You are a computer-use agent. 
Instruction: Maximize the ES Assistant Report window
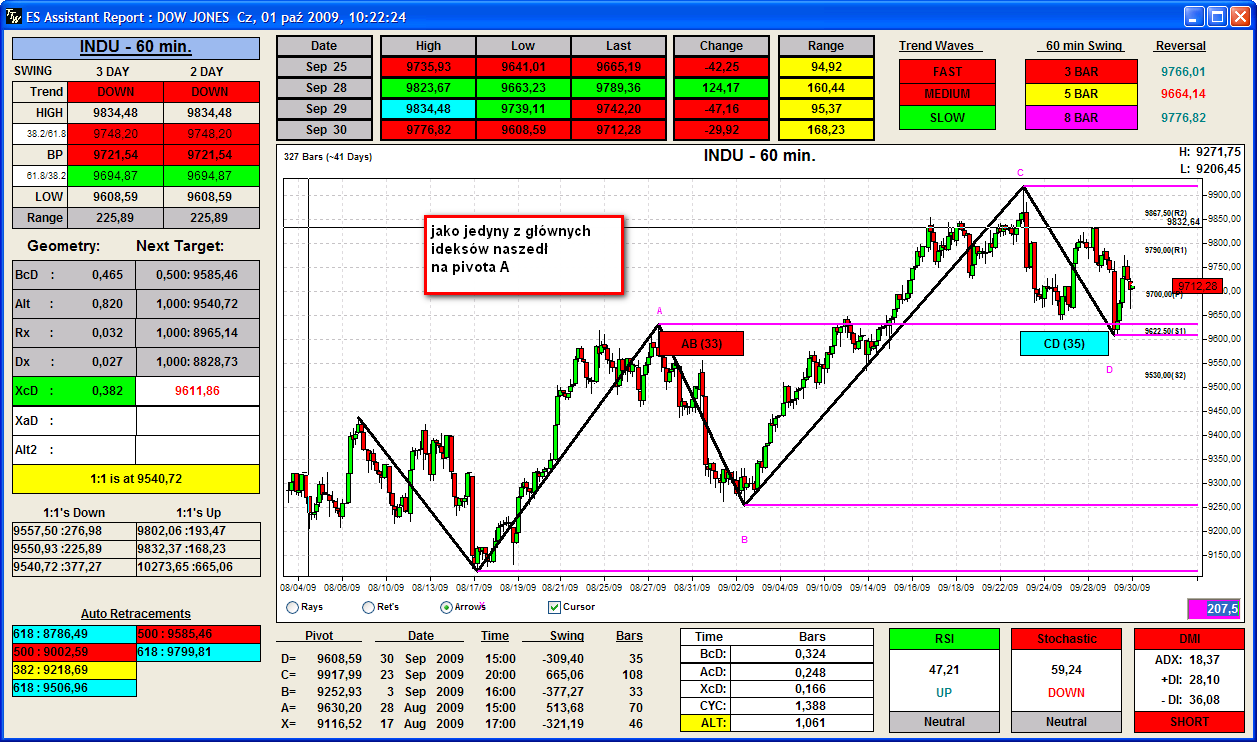1218,17
